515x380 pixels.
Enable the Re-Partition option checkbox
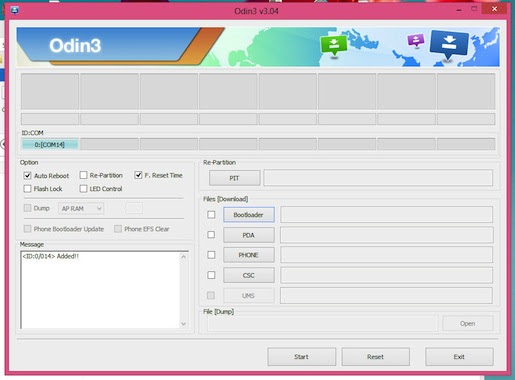(83, 175)
